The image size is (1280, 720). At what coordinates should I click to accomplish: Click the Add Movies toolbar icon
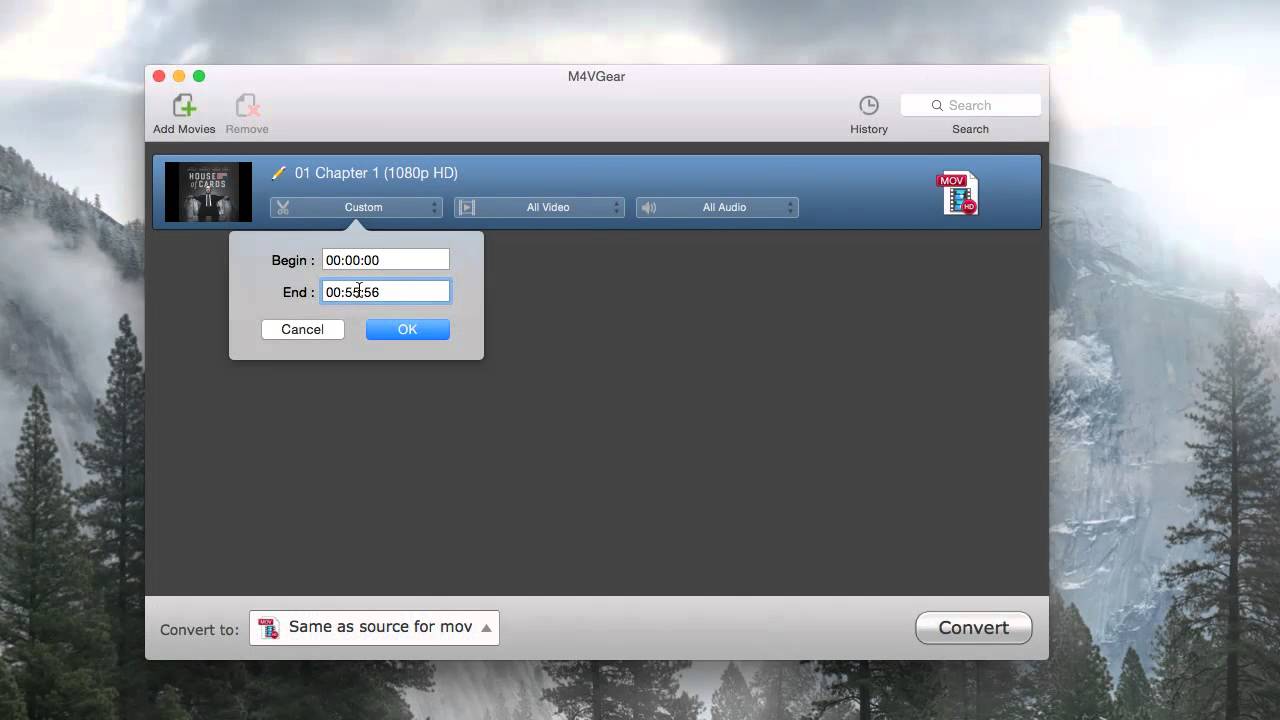[x=184, y=105]
